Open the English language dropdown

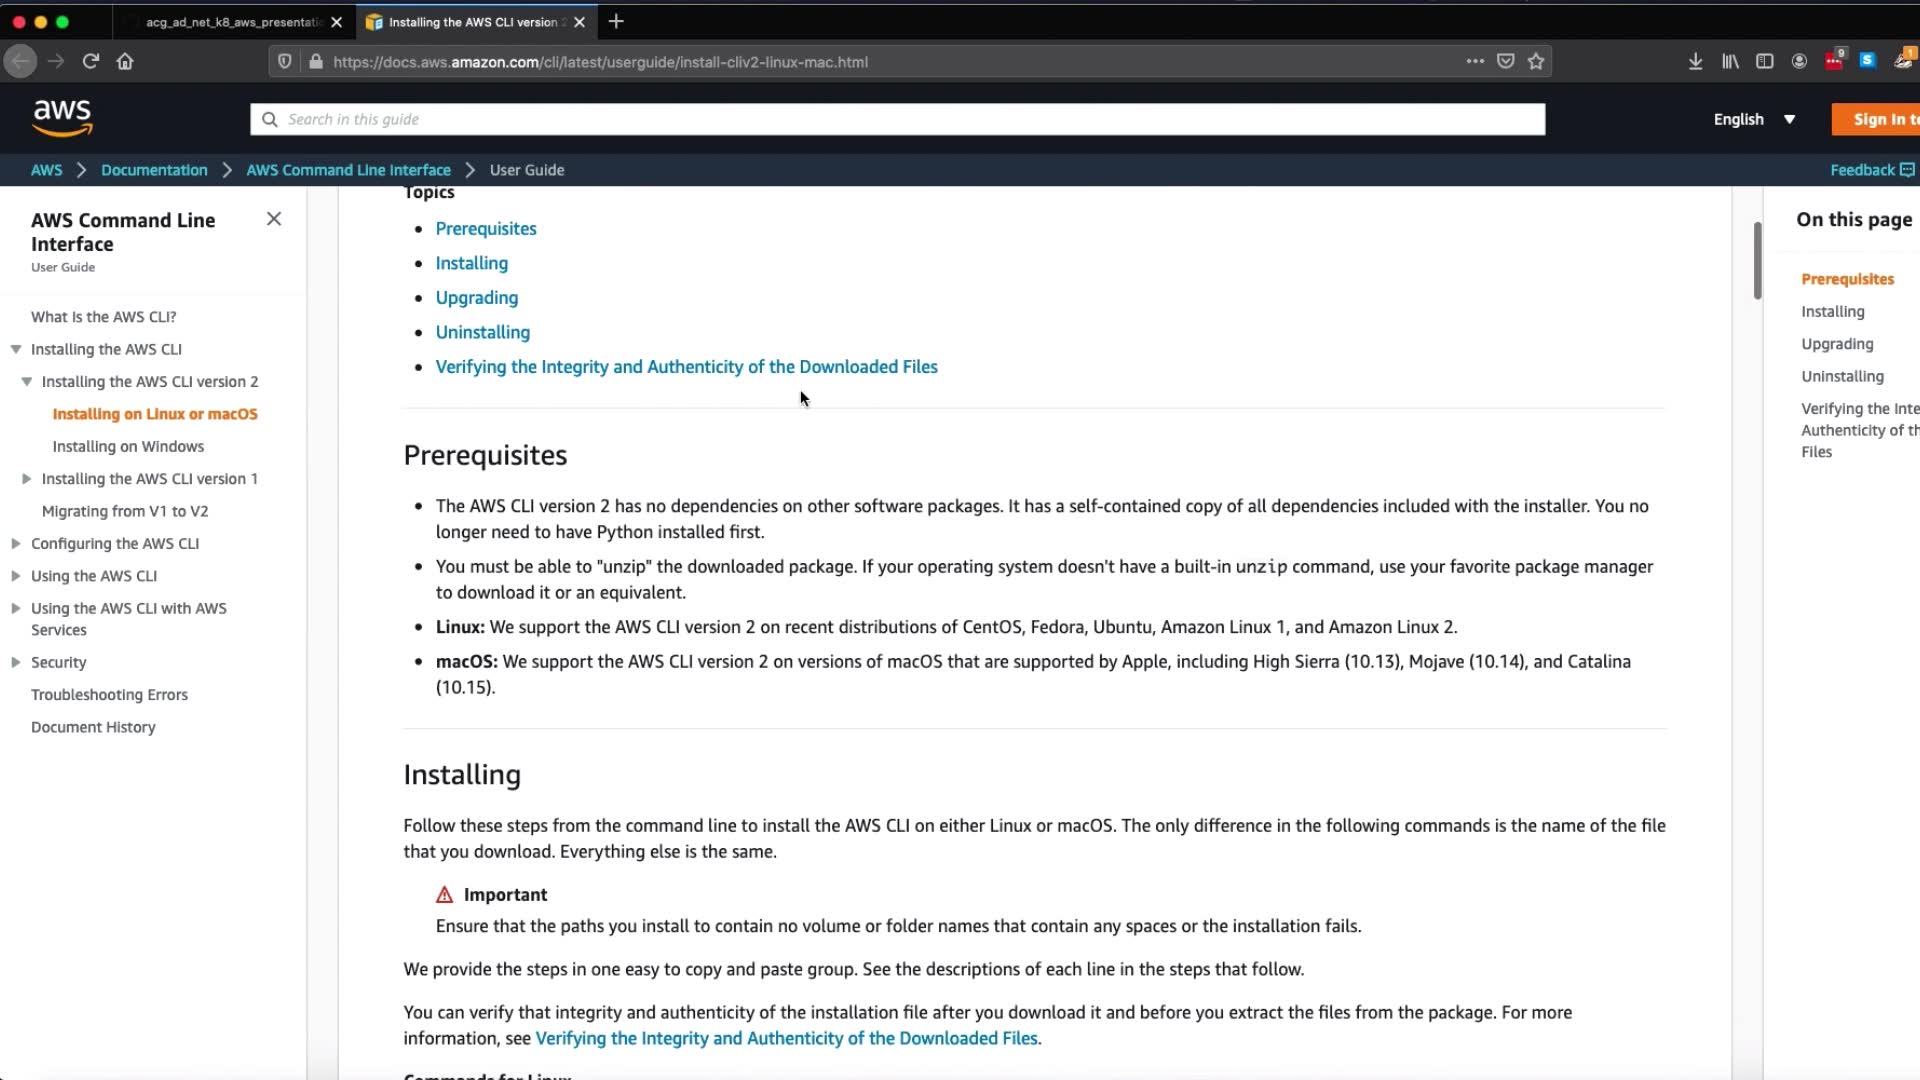(x=1754, y=119)
